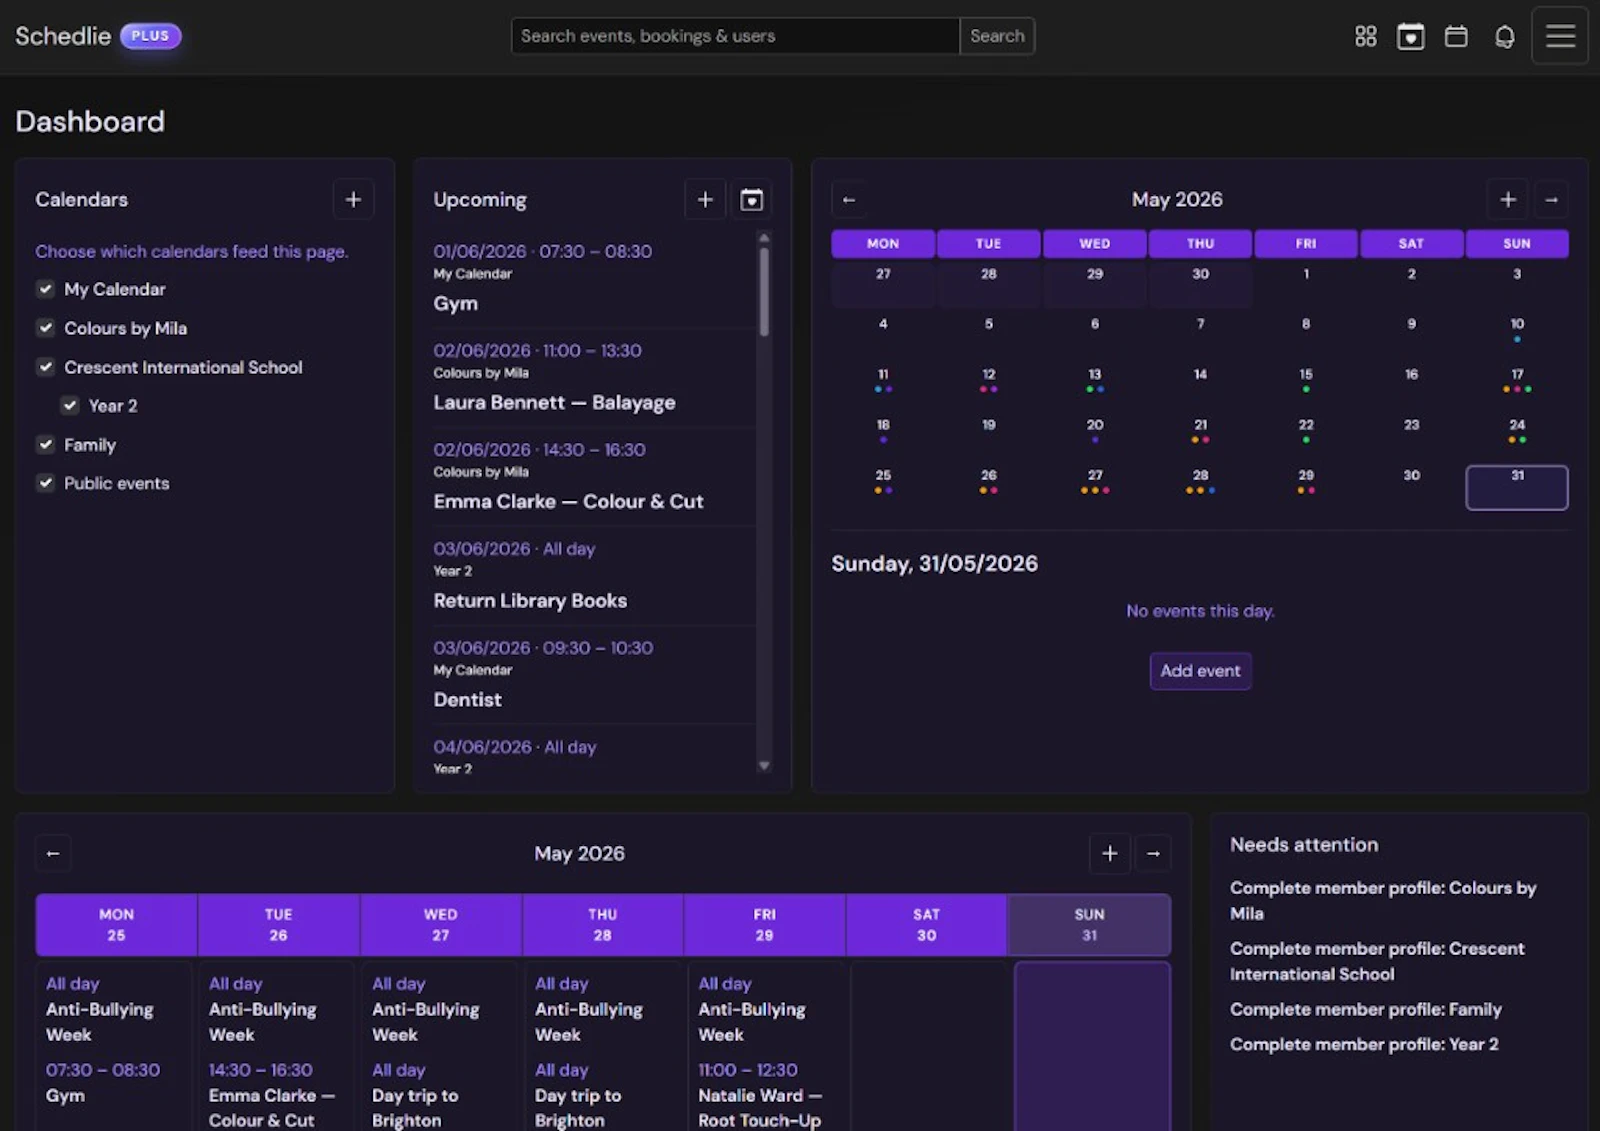Viewport: 1600px width, 1131px height.
Task: Add event via mini calendar plus icon
Action: click(1507, 199)
